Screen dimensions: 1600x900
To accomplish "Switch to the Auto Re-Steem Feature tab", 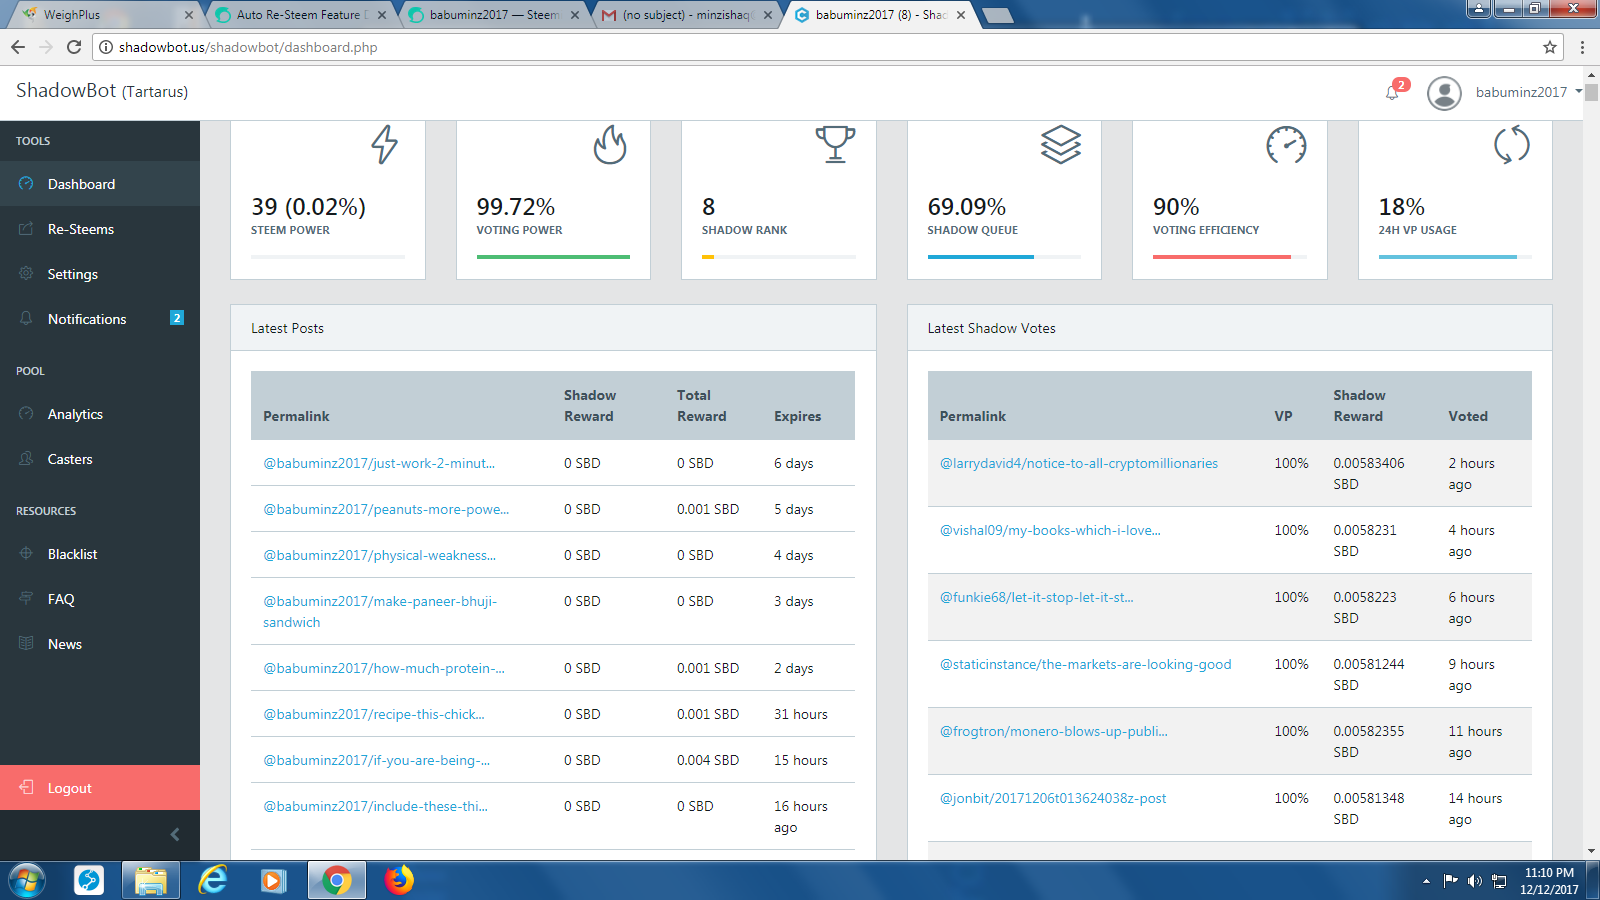I will [x=300, y=15].
